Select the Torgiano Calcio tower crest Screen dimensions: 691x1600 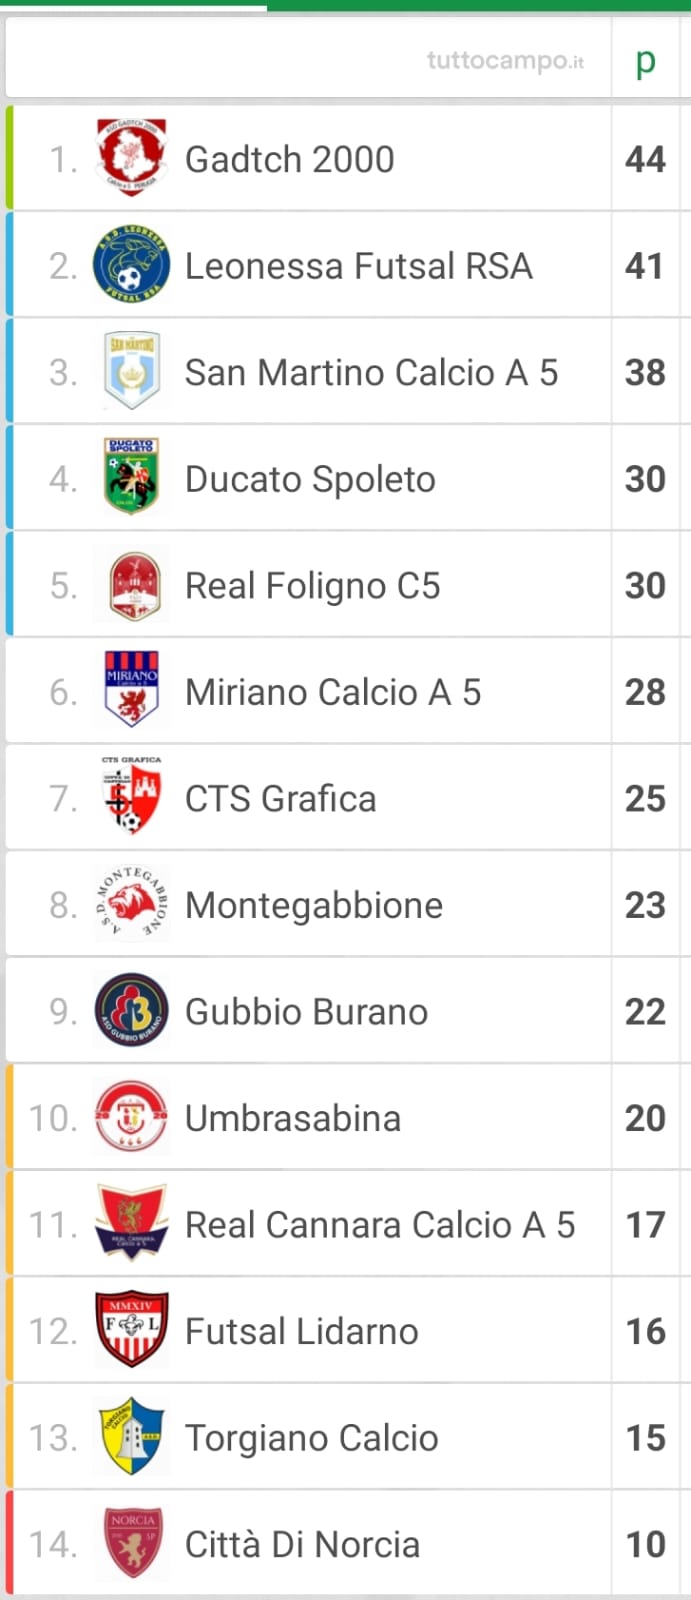pos(131,1437)
